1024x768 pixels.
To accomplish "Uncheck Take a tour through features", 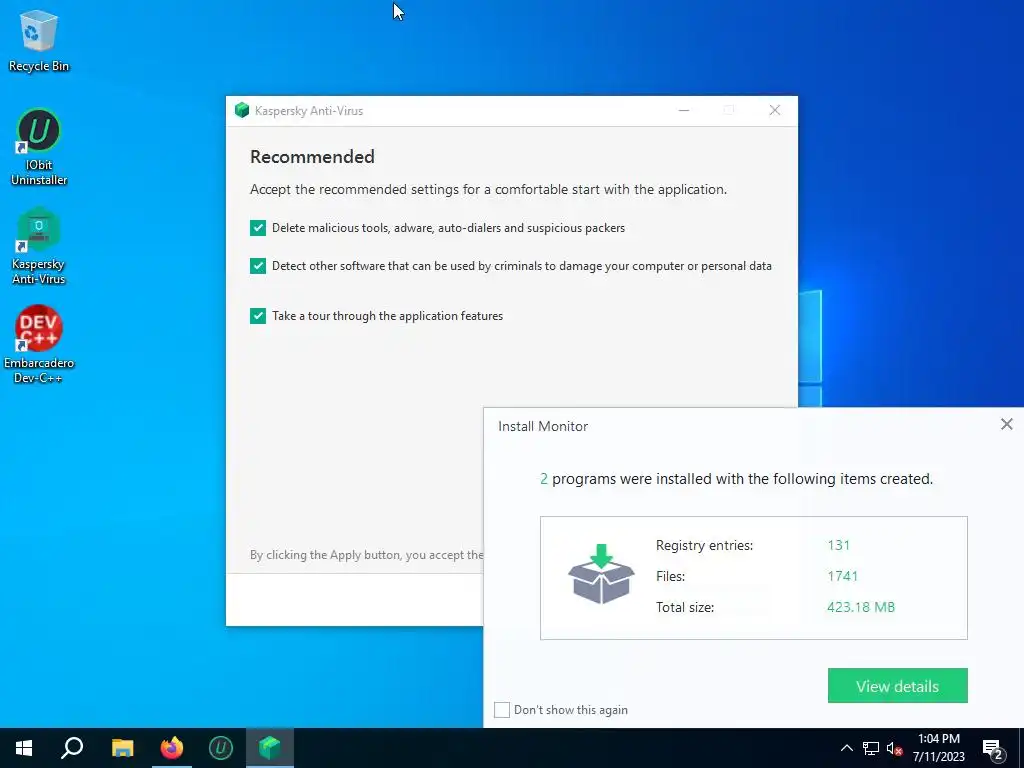I will tap(258, 316).
